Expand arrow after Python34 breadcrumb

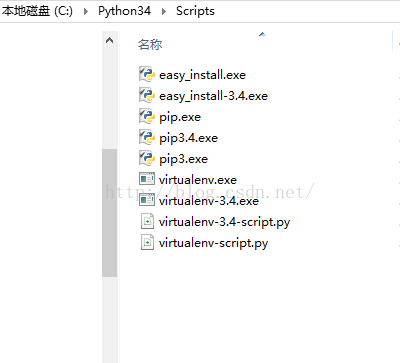coord(164,11)
